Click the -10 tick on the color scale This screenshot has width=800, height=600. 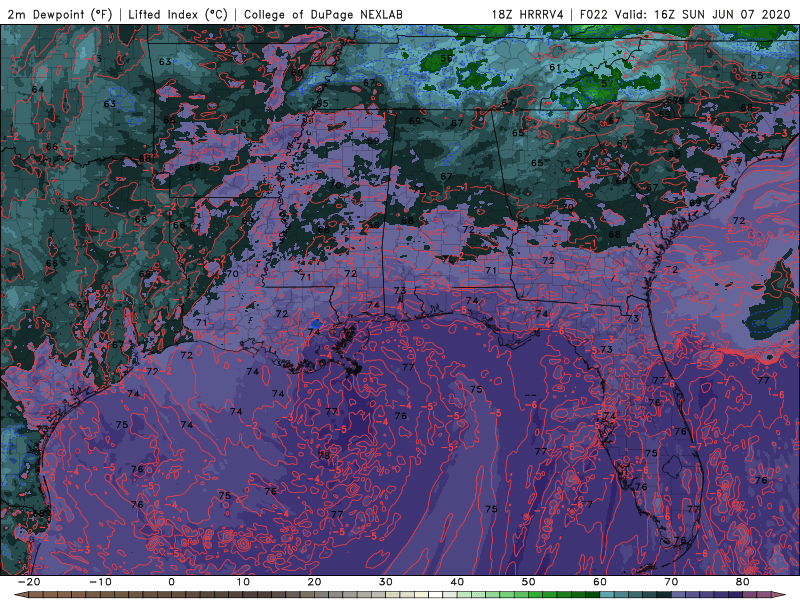tap(100, 582)
